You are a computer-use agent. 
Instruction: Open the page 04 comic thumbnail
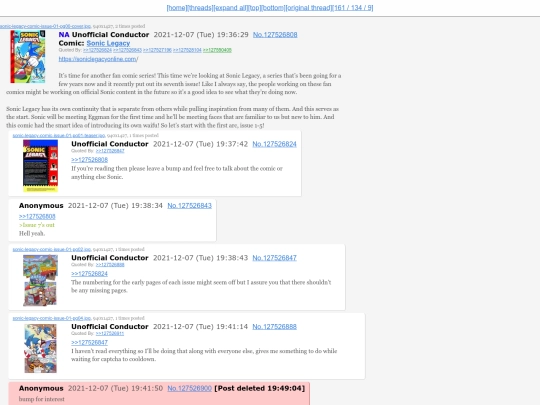point(40,349)
